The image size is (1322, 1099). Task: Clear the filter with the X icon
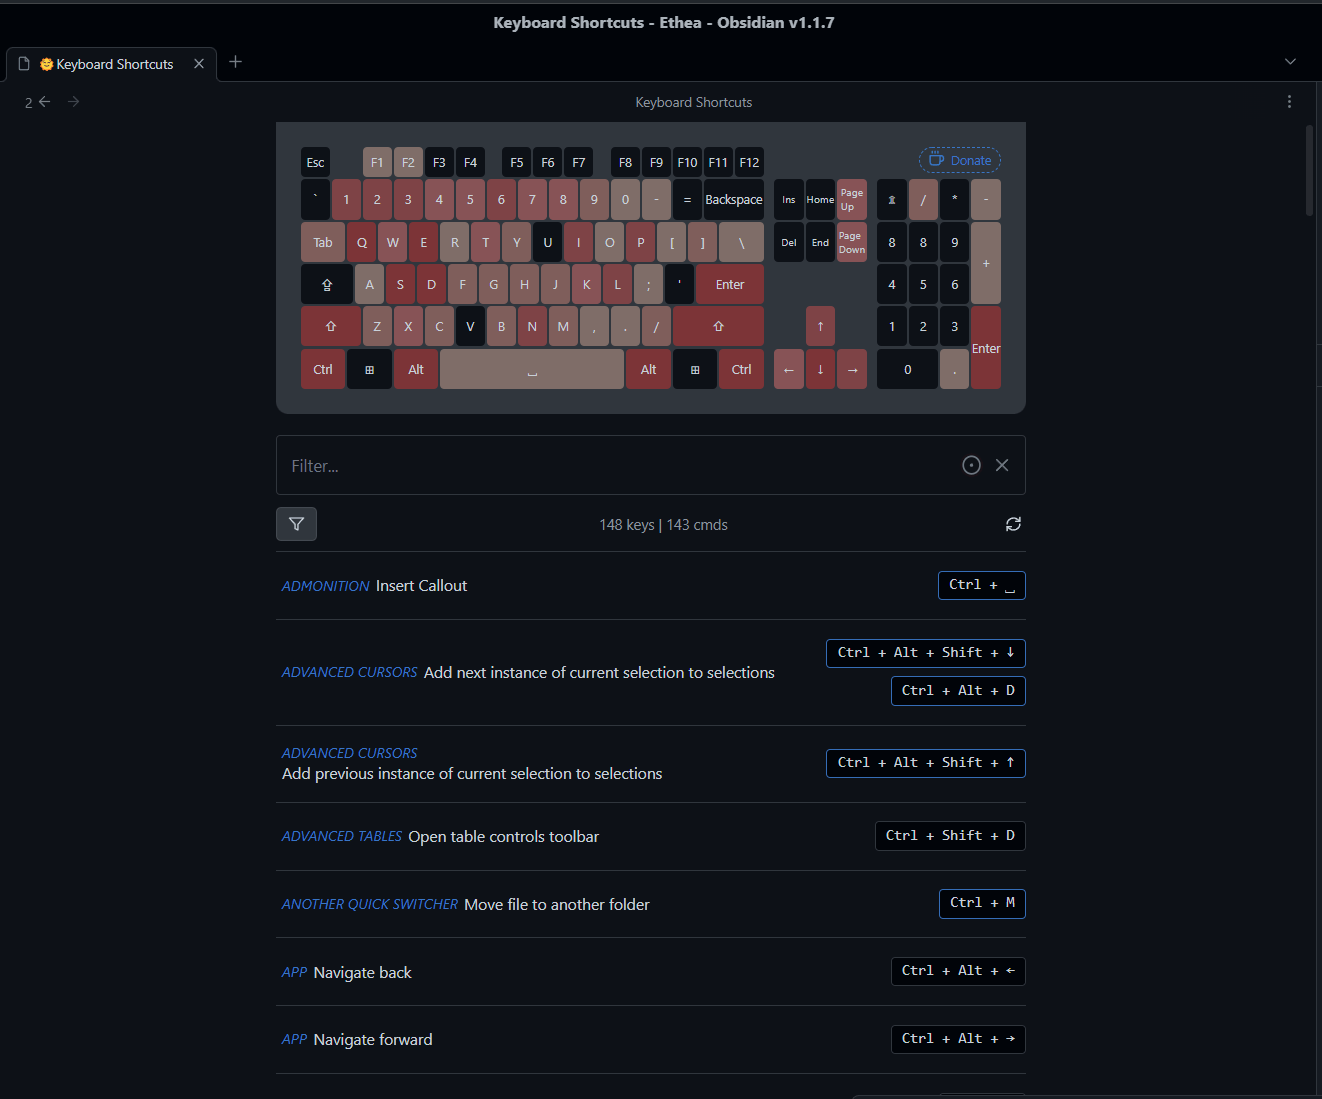[1002, 465]
